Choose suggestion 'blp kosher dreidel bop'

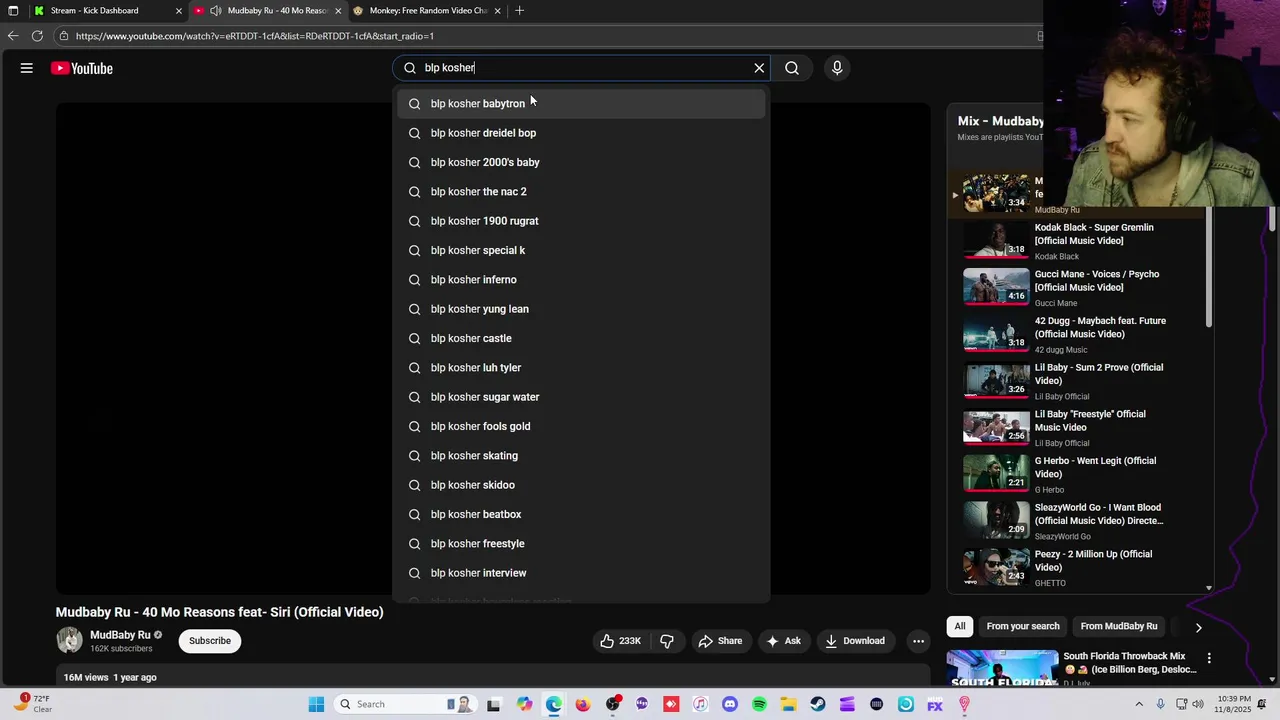(x=581, y=133)
